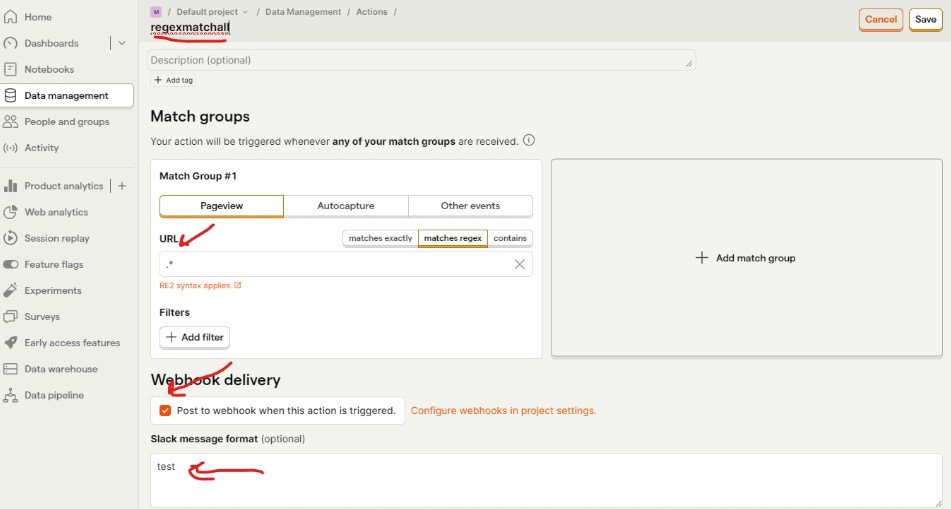Viewport: 951px width, 509px height.
Task: Click the Notebooks icon in sidebar
Action: click(11, 69)
